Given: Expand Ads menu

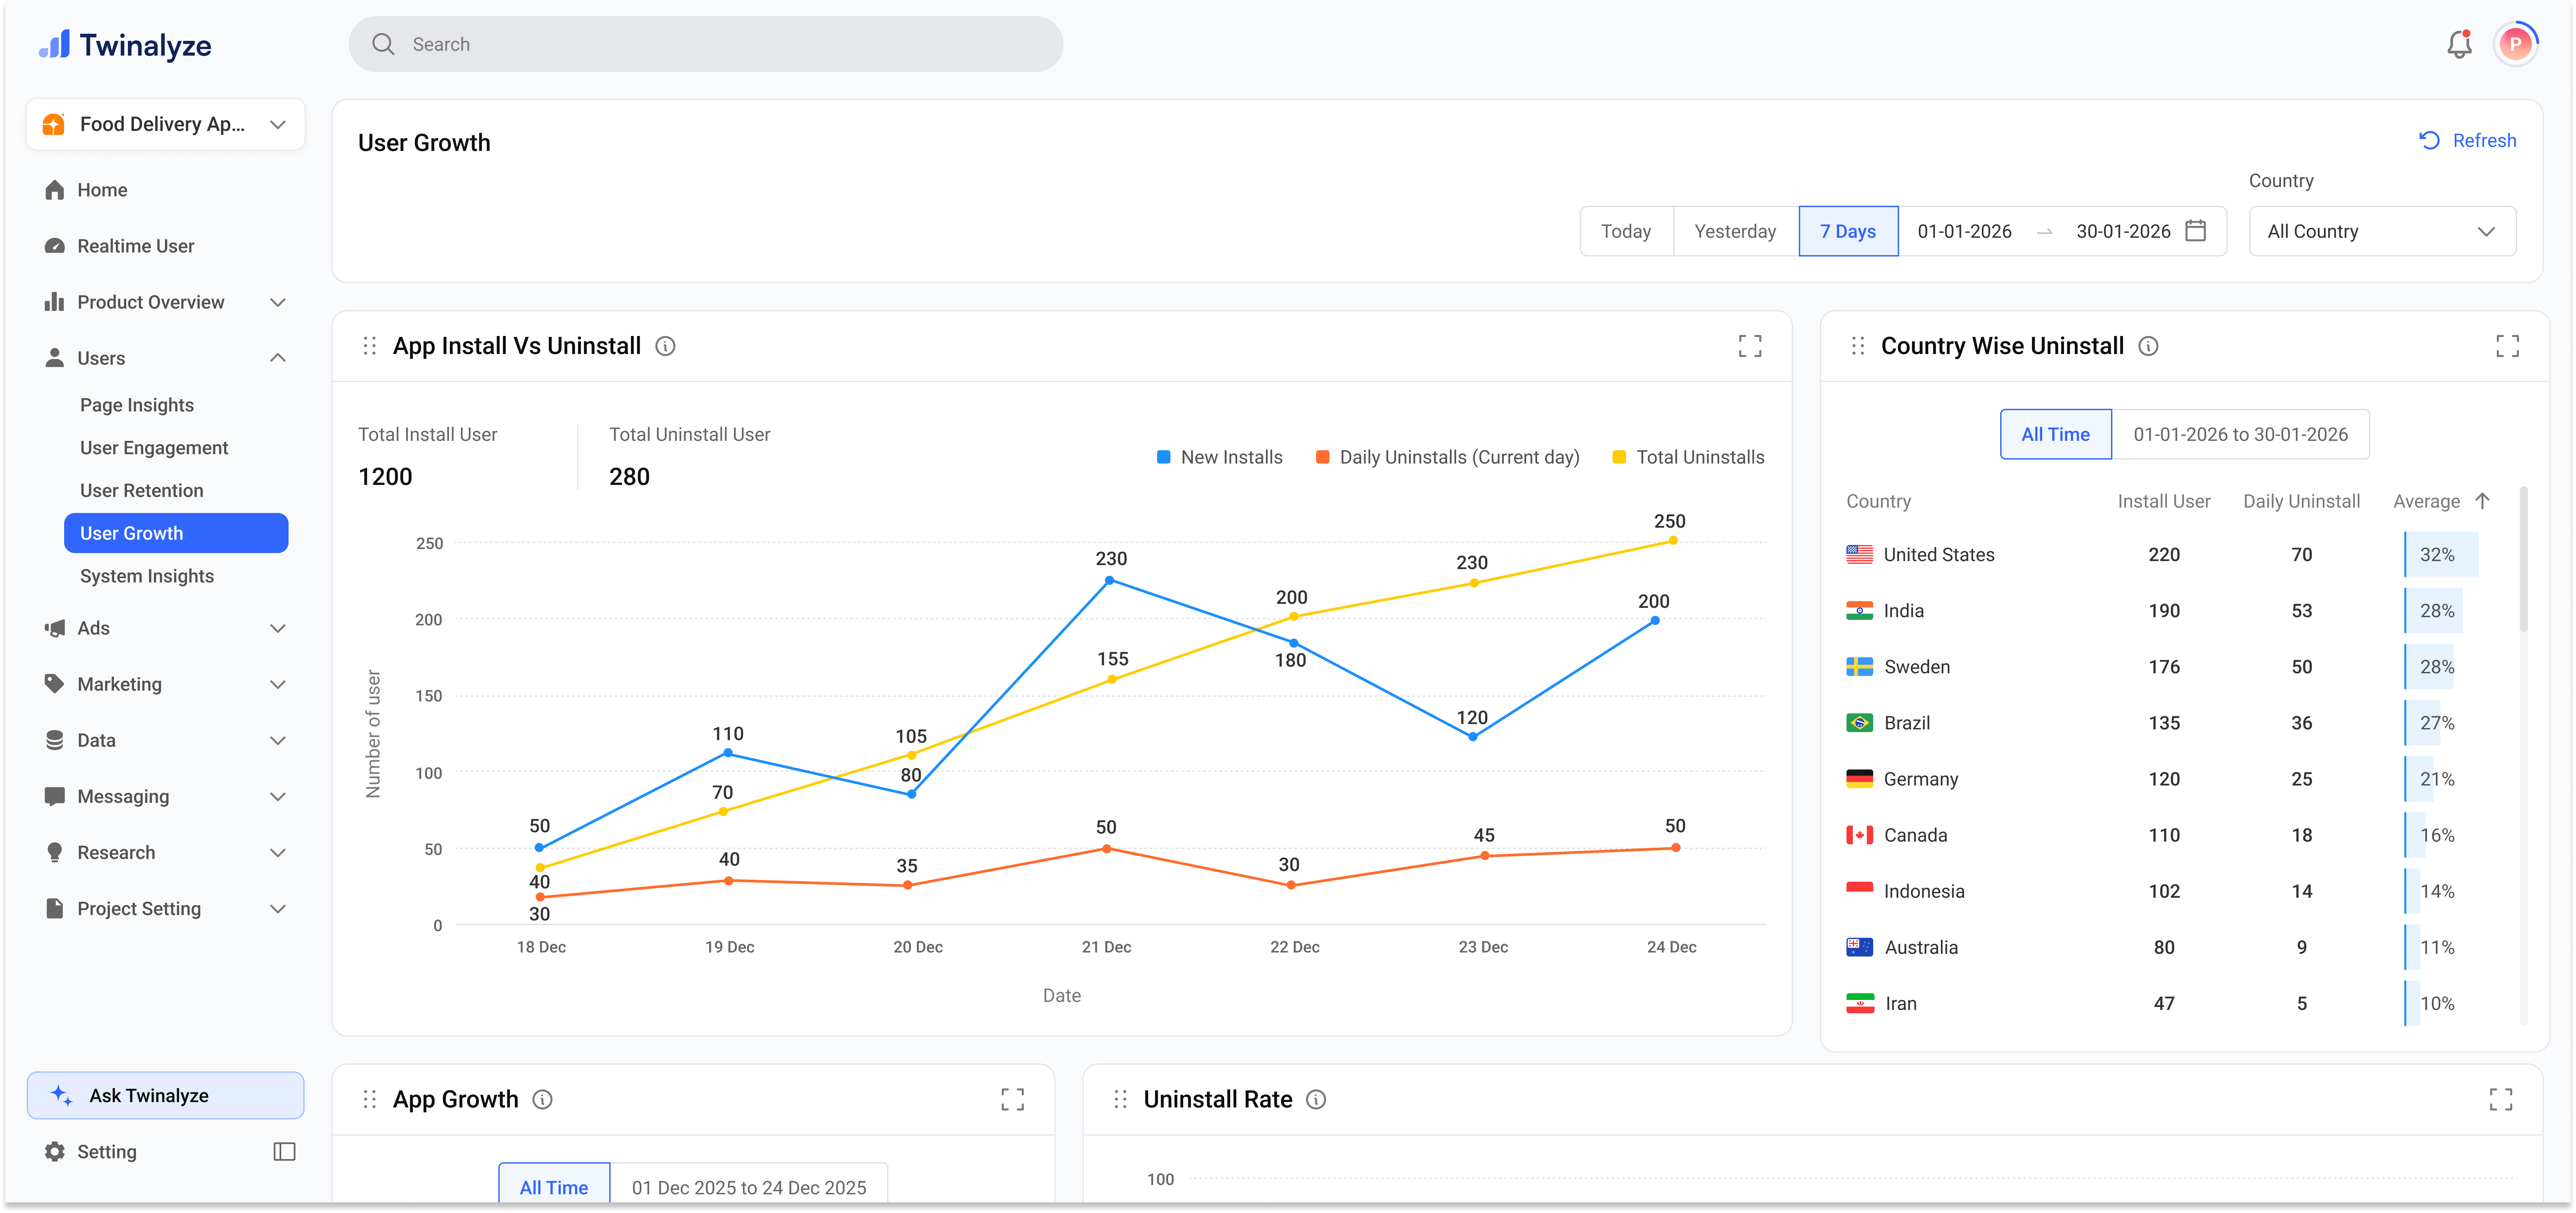Looking at the screenshot, I should tap(166, 628).
